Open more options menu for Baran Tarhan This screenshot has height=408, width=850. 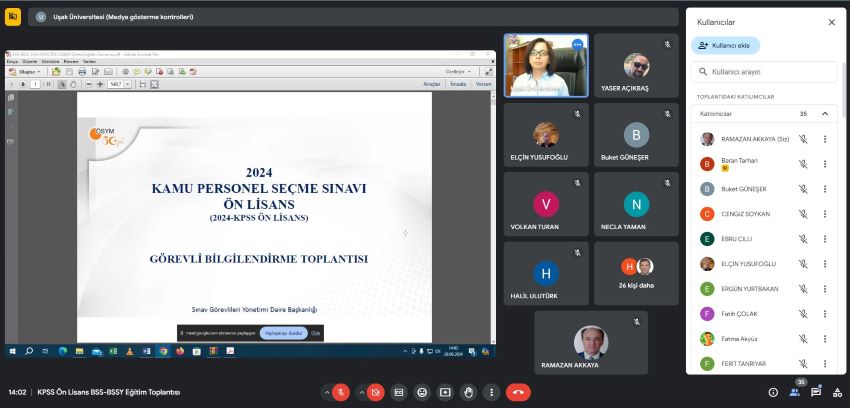(x=825, y=164)
